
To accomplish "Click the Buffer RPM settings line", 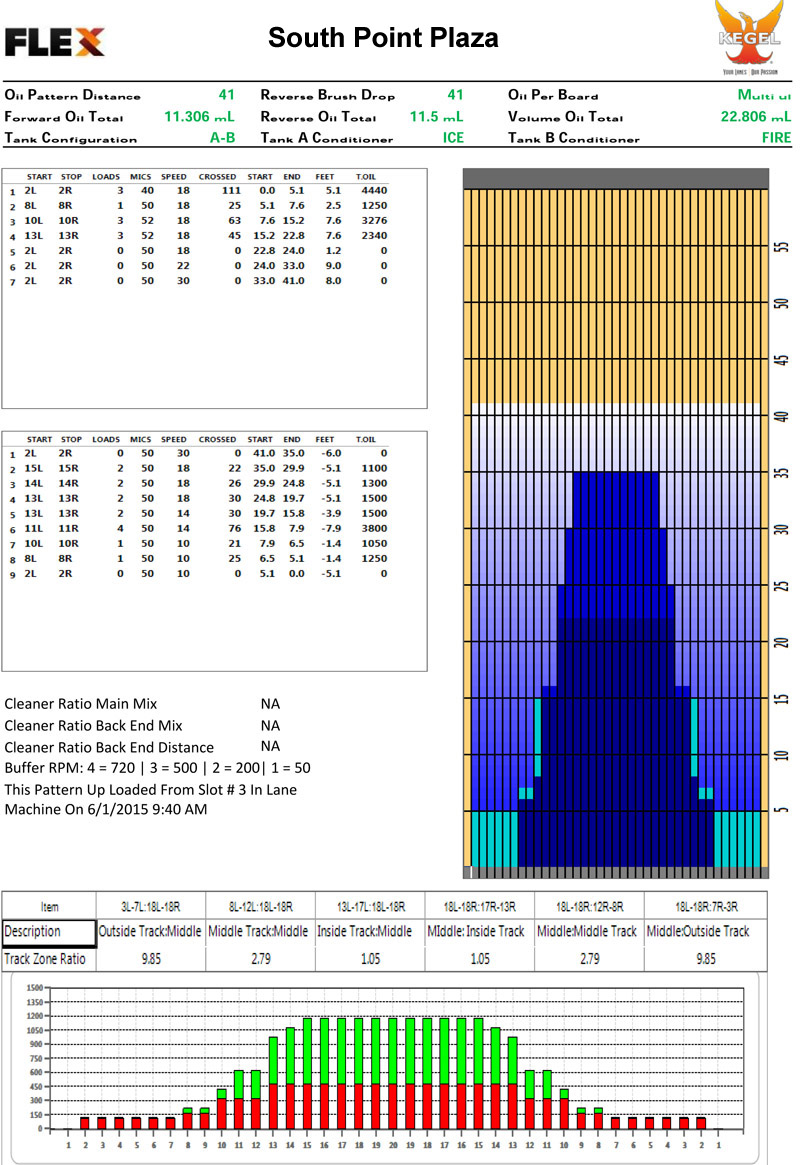I will tap(156, 768).
